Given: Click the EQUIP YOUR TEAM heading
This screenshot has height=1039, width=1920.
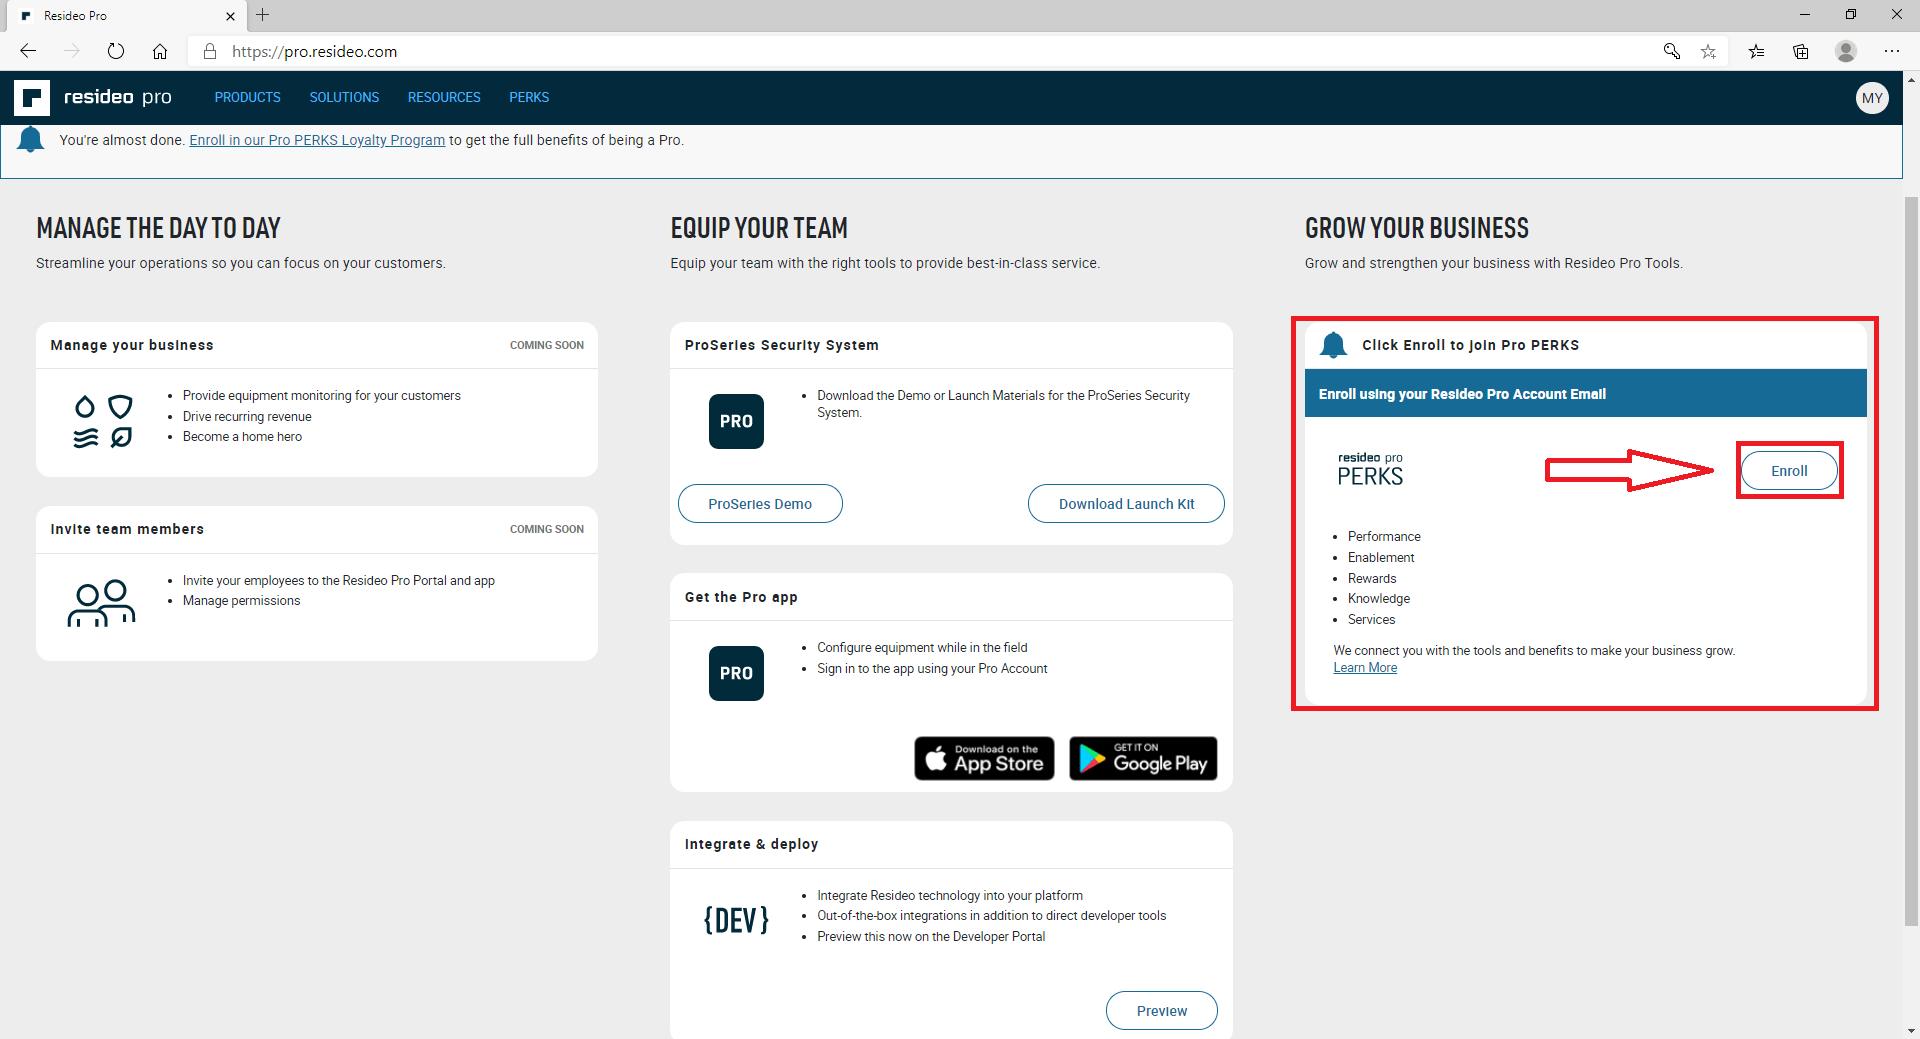Looking at the screenshot, I should point(759,228).
